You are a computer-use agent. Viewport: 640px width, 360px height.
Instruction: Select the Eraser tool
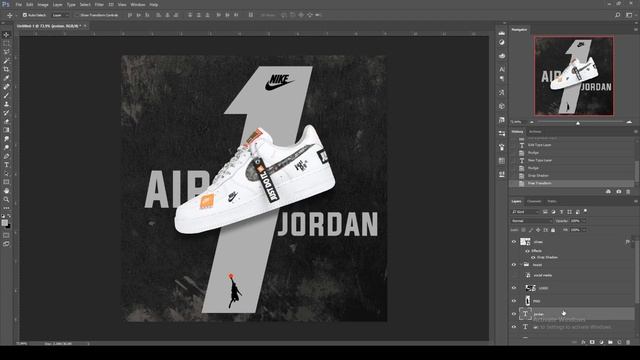point(6,121)
